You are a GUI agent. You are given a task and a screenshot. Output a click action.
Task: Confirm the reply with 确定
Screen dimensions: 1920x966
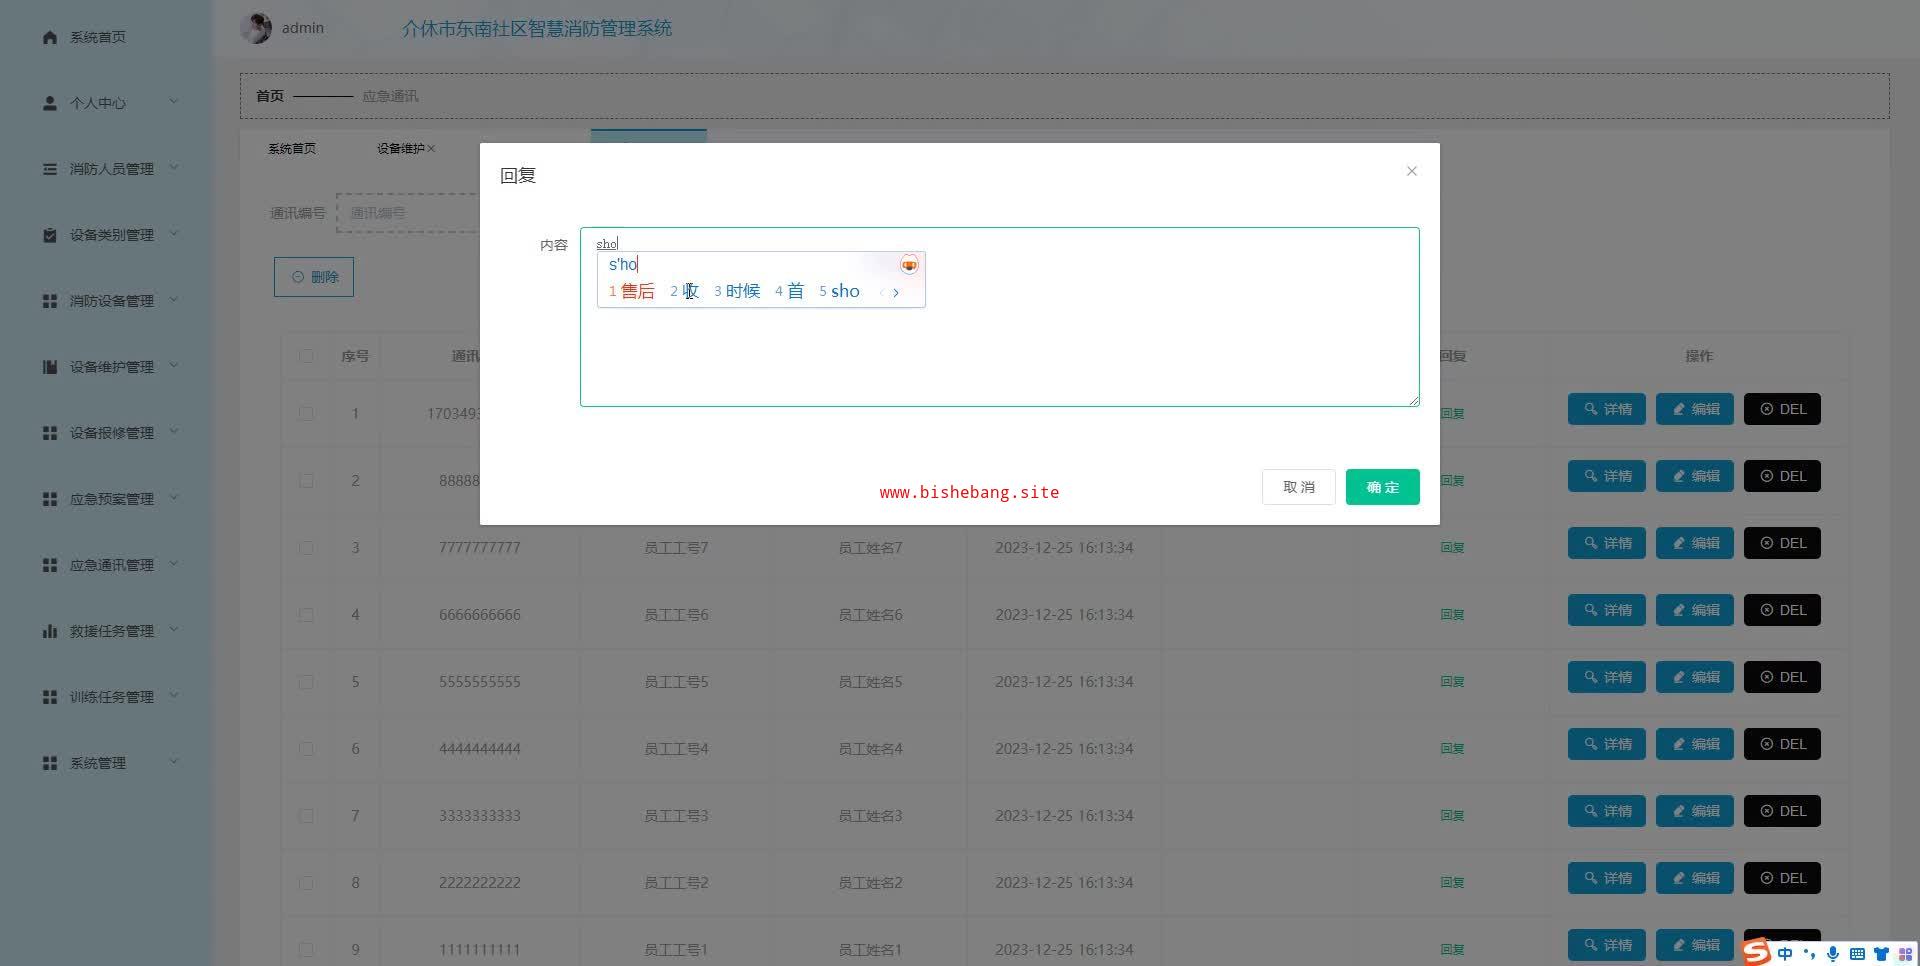coord(1383,487)
